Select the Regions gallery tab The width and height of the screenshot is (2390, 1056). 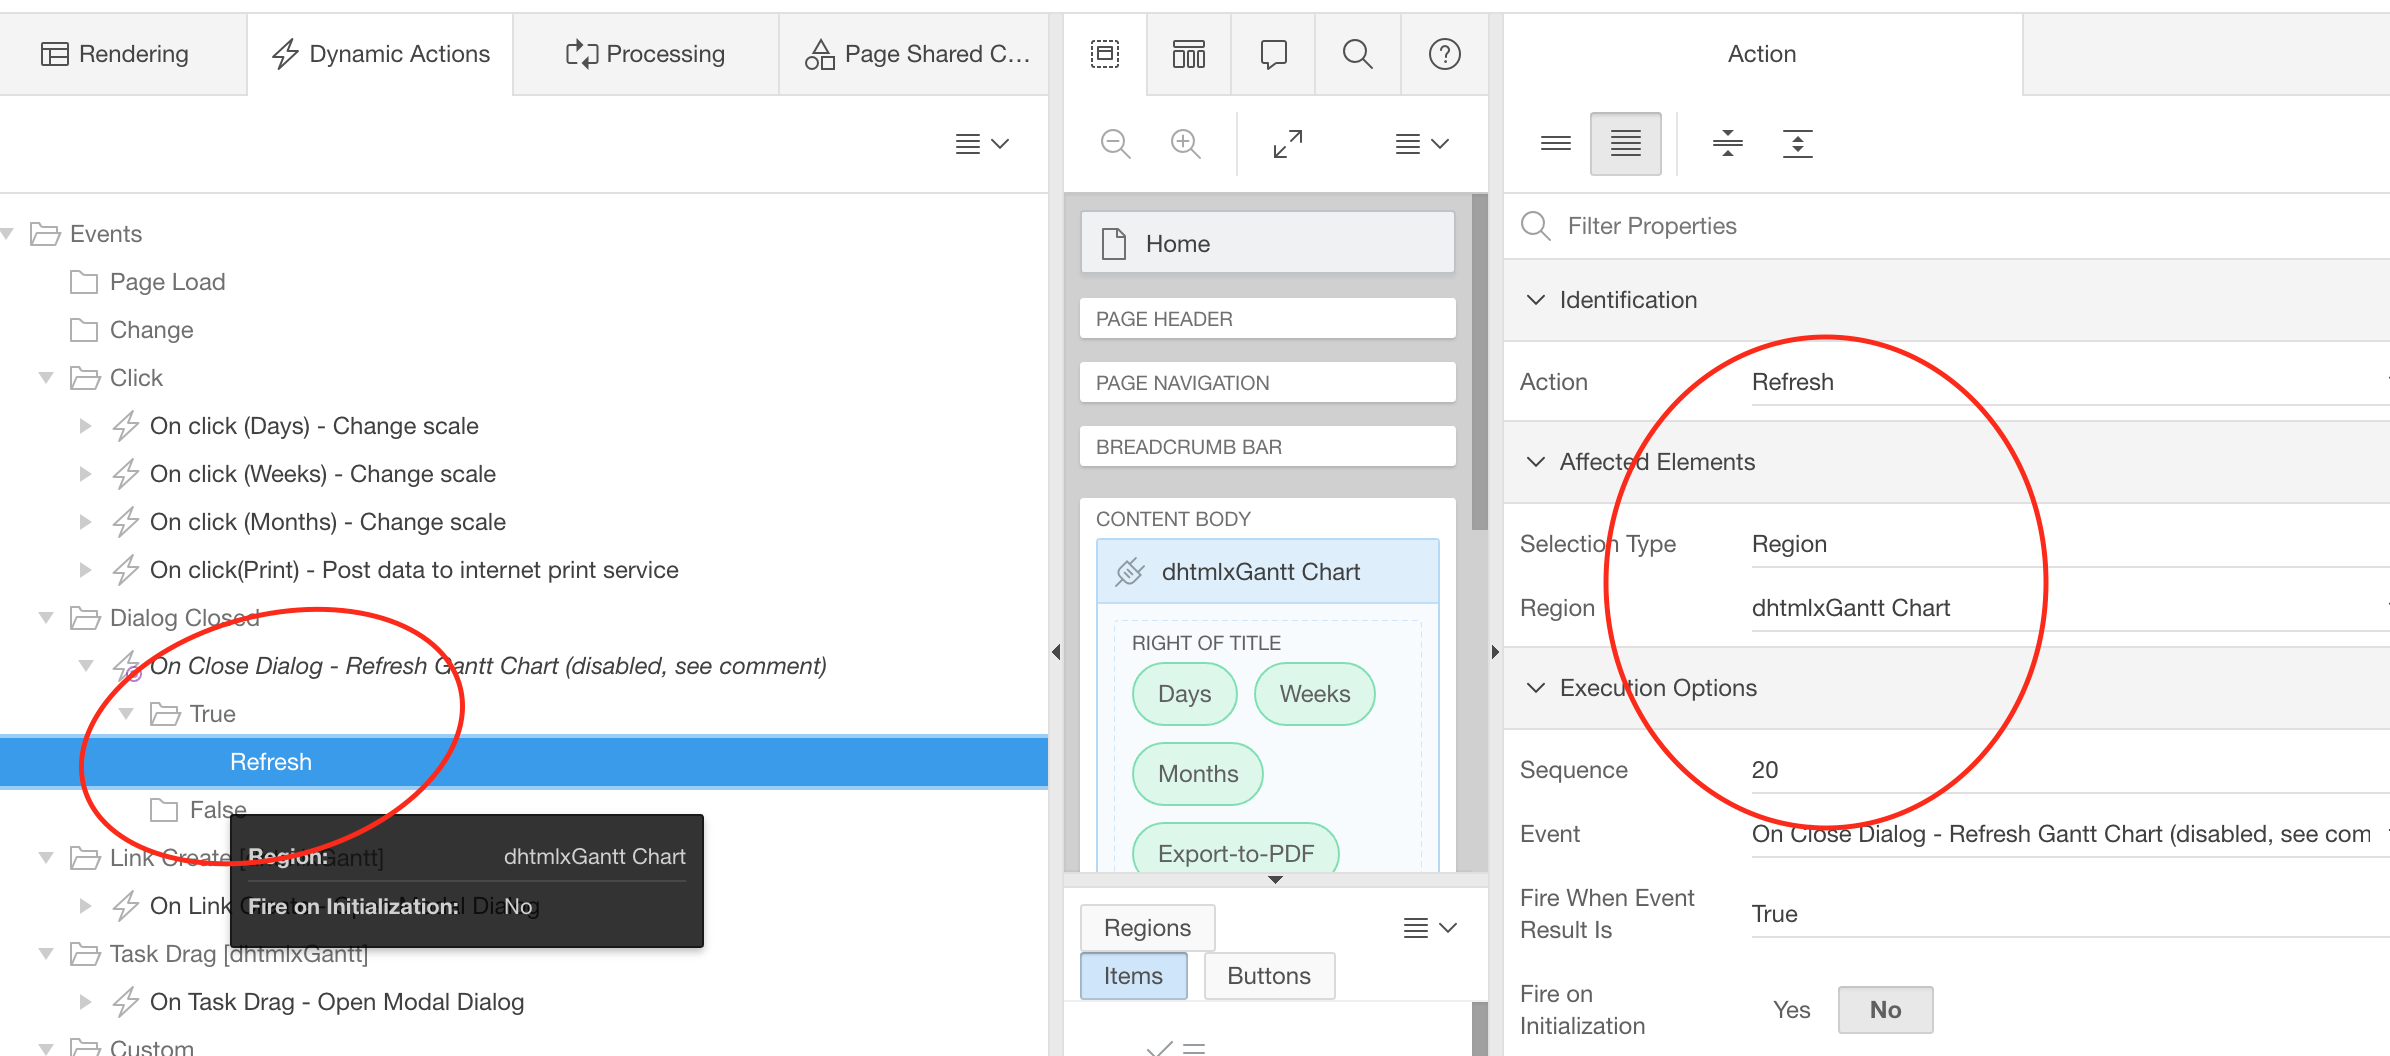pyautogui.click(x=1147, y=927)
